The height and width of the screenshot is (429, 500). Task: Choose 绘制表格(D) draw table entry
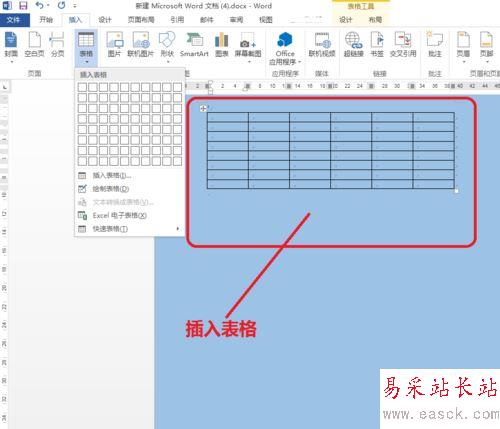click(x=130, y=189)
